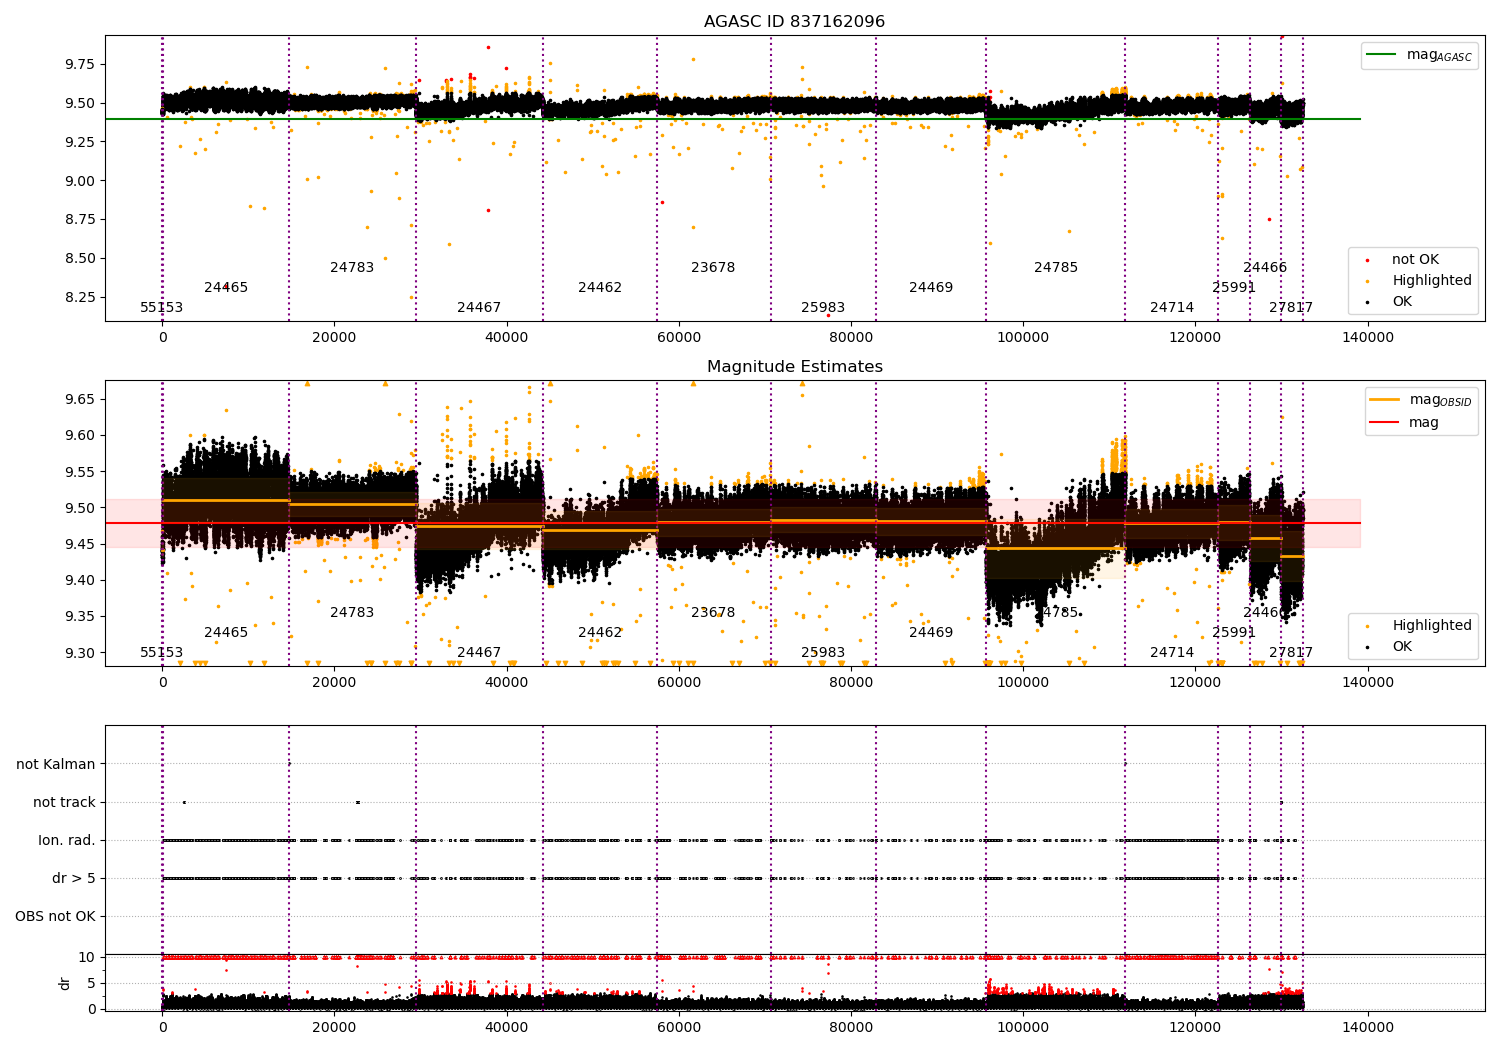Click x-tick 60000 under the middle plot
This screenshot has width=1500, height=1050.
[678, 683]
